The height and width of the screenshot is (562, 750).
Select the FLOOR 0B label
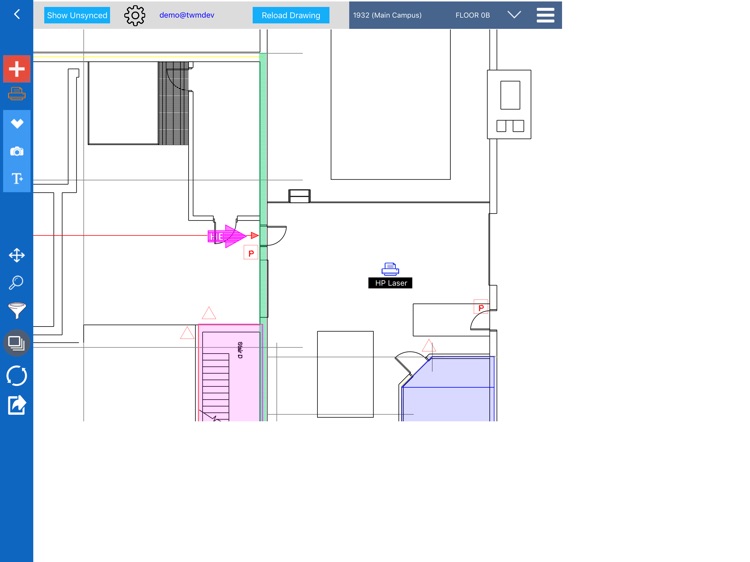tap(473, 15)
